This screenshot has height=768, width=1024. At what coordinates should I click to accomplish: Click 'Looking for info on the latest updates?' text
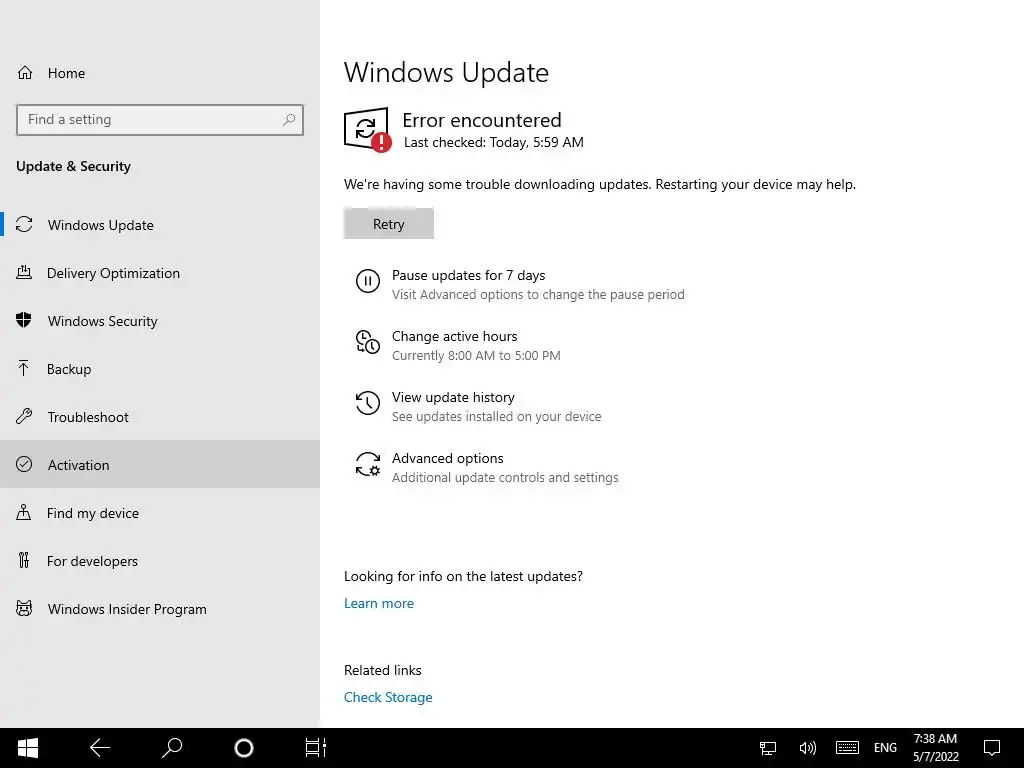pos(463,576)
